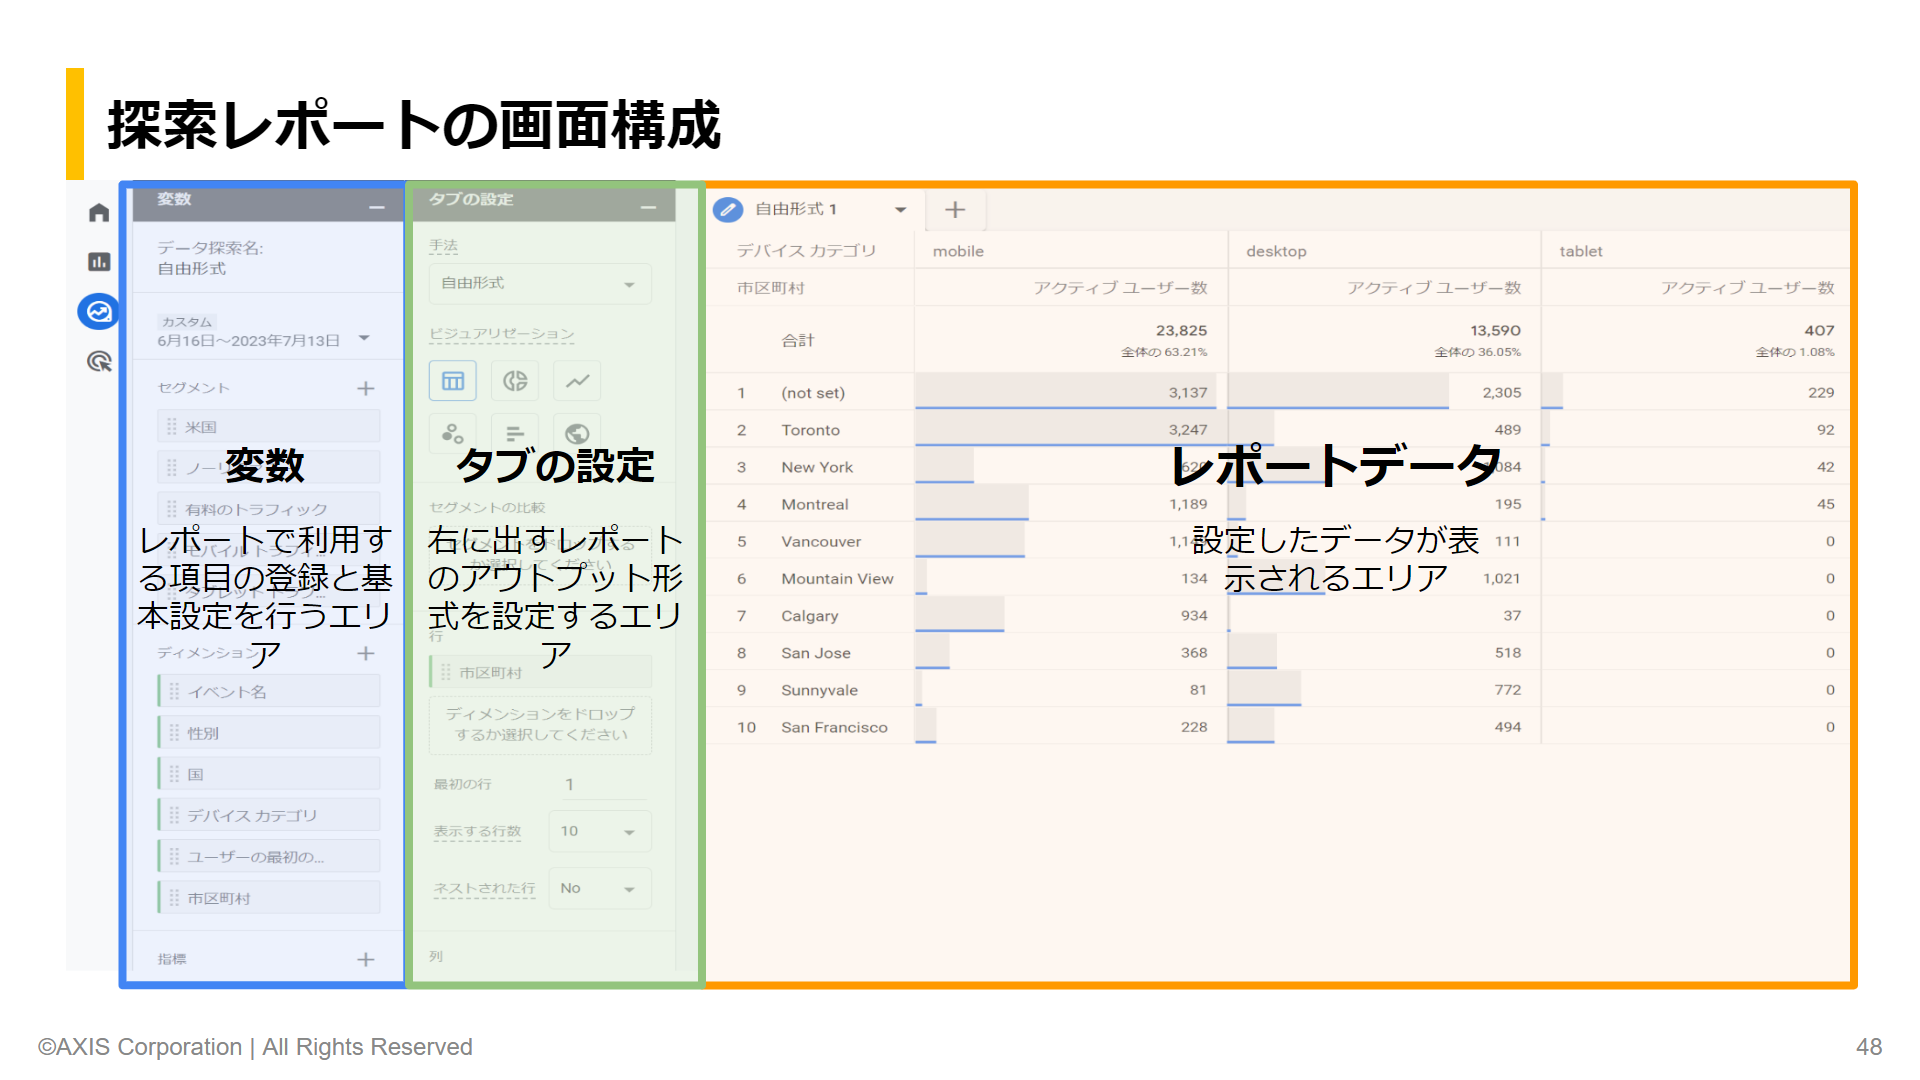1920x1080 pixels.
Task: Select the geo map visualization icon
Action: [x=576, y=433]
